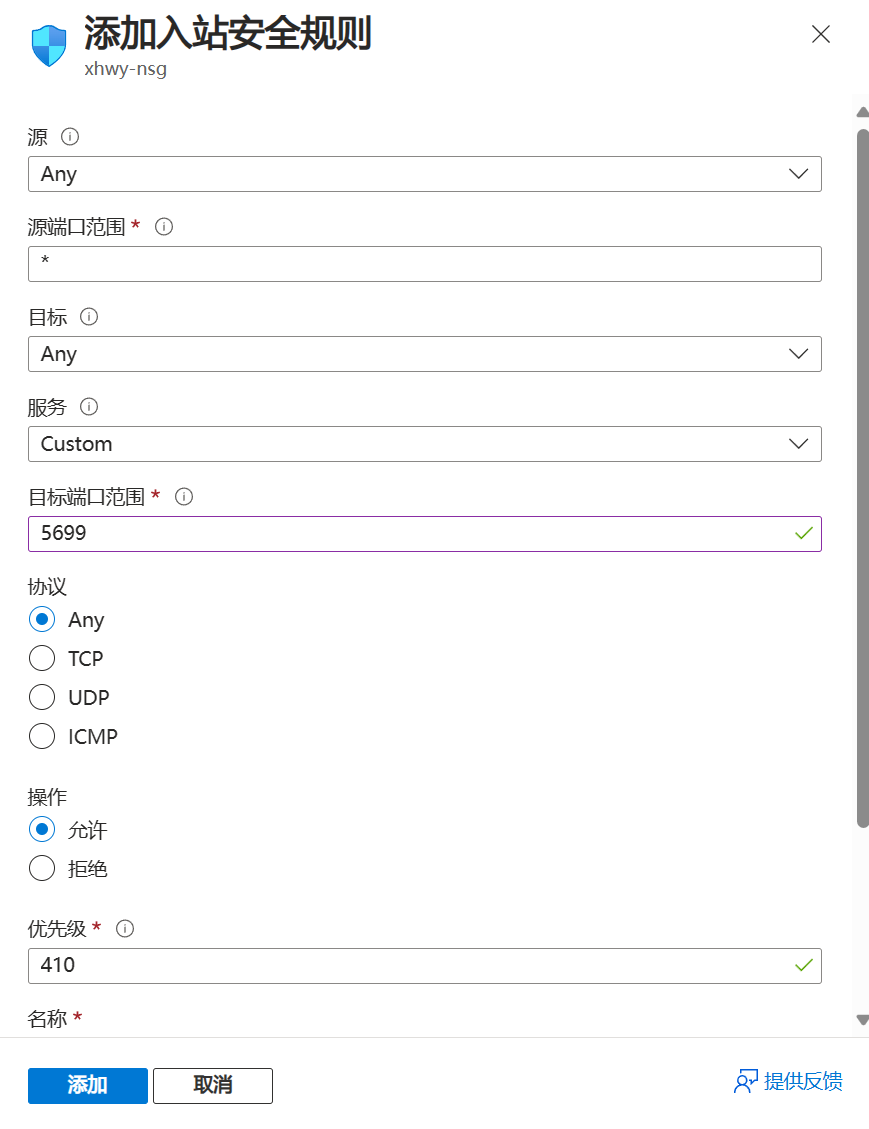Viewport: 869px width, 1129px height.
Task: Click the feedback icon beside 提供反馈
Action: coord(746,1081)
